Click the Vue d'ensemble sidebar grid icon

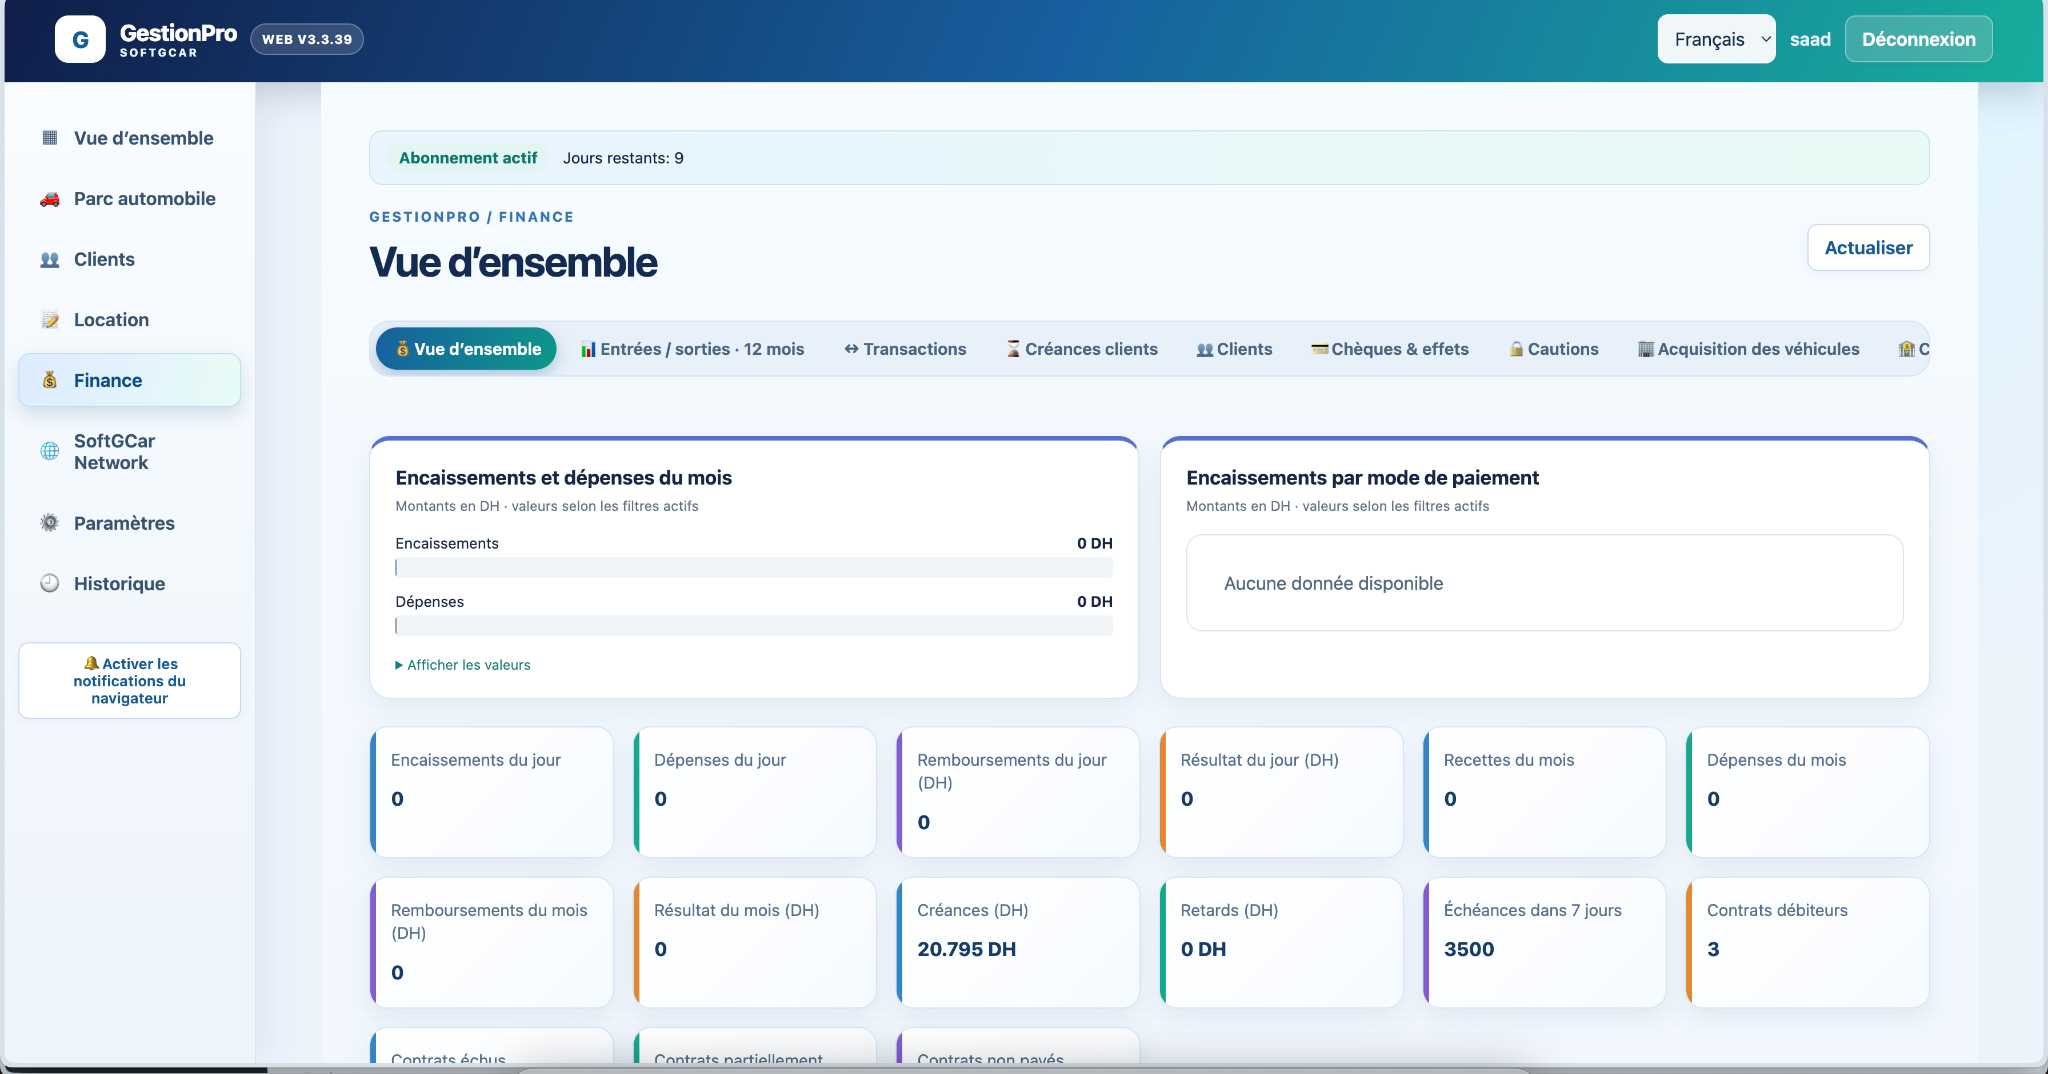pyautogui.click(x=50, y=138)
